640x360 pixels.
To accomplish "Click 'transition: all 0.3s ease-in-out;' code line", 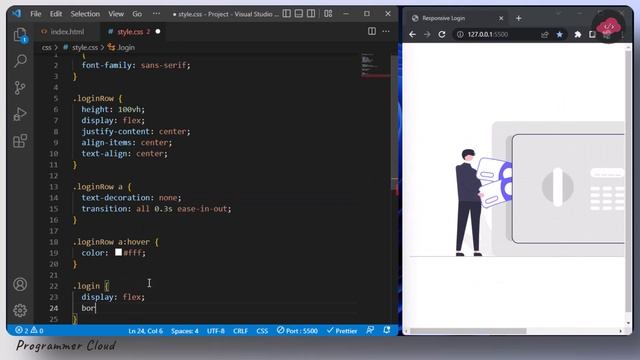I will [x=156, y=209].
